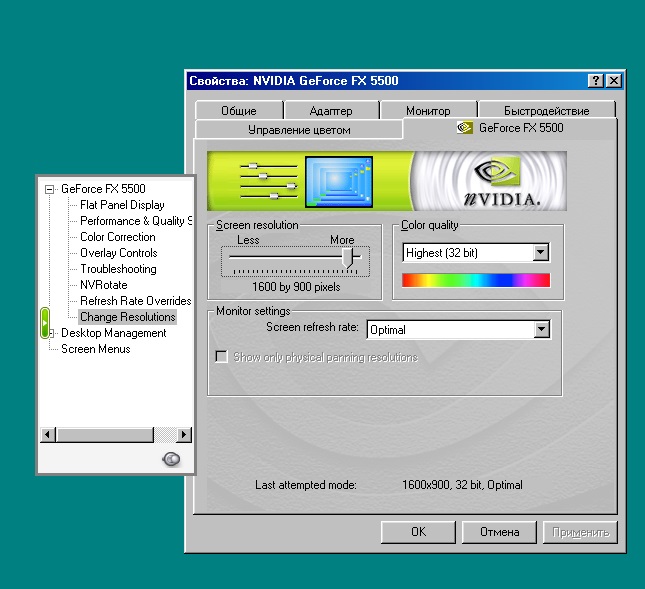This screenshot has height=589, width=645.
Task: Select Color Correction tree item
Action: click(118, 237)
